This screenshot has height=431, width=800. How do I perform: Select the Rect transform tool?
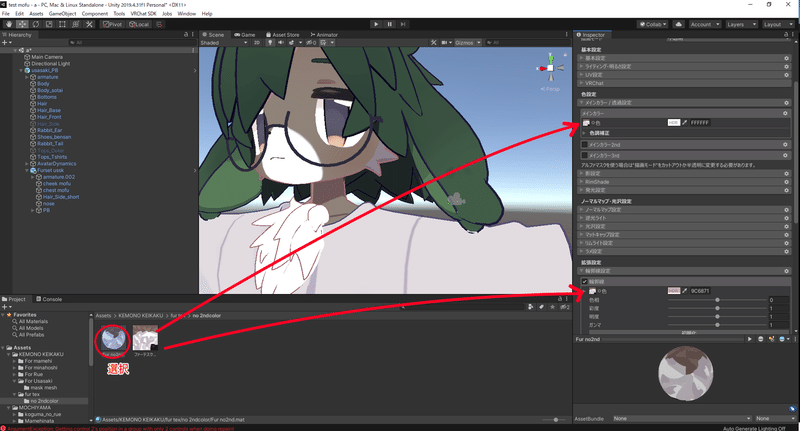tap(62, 24)
